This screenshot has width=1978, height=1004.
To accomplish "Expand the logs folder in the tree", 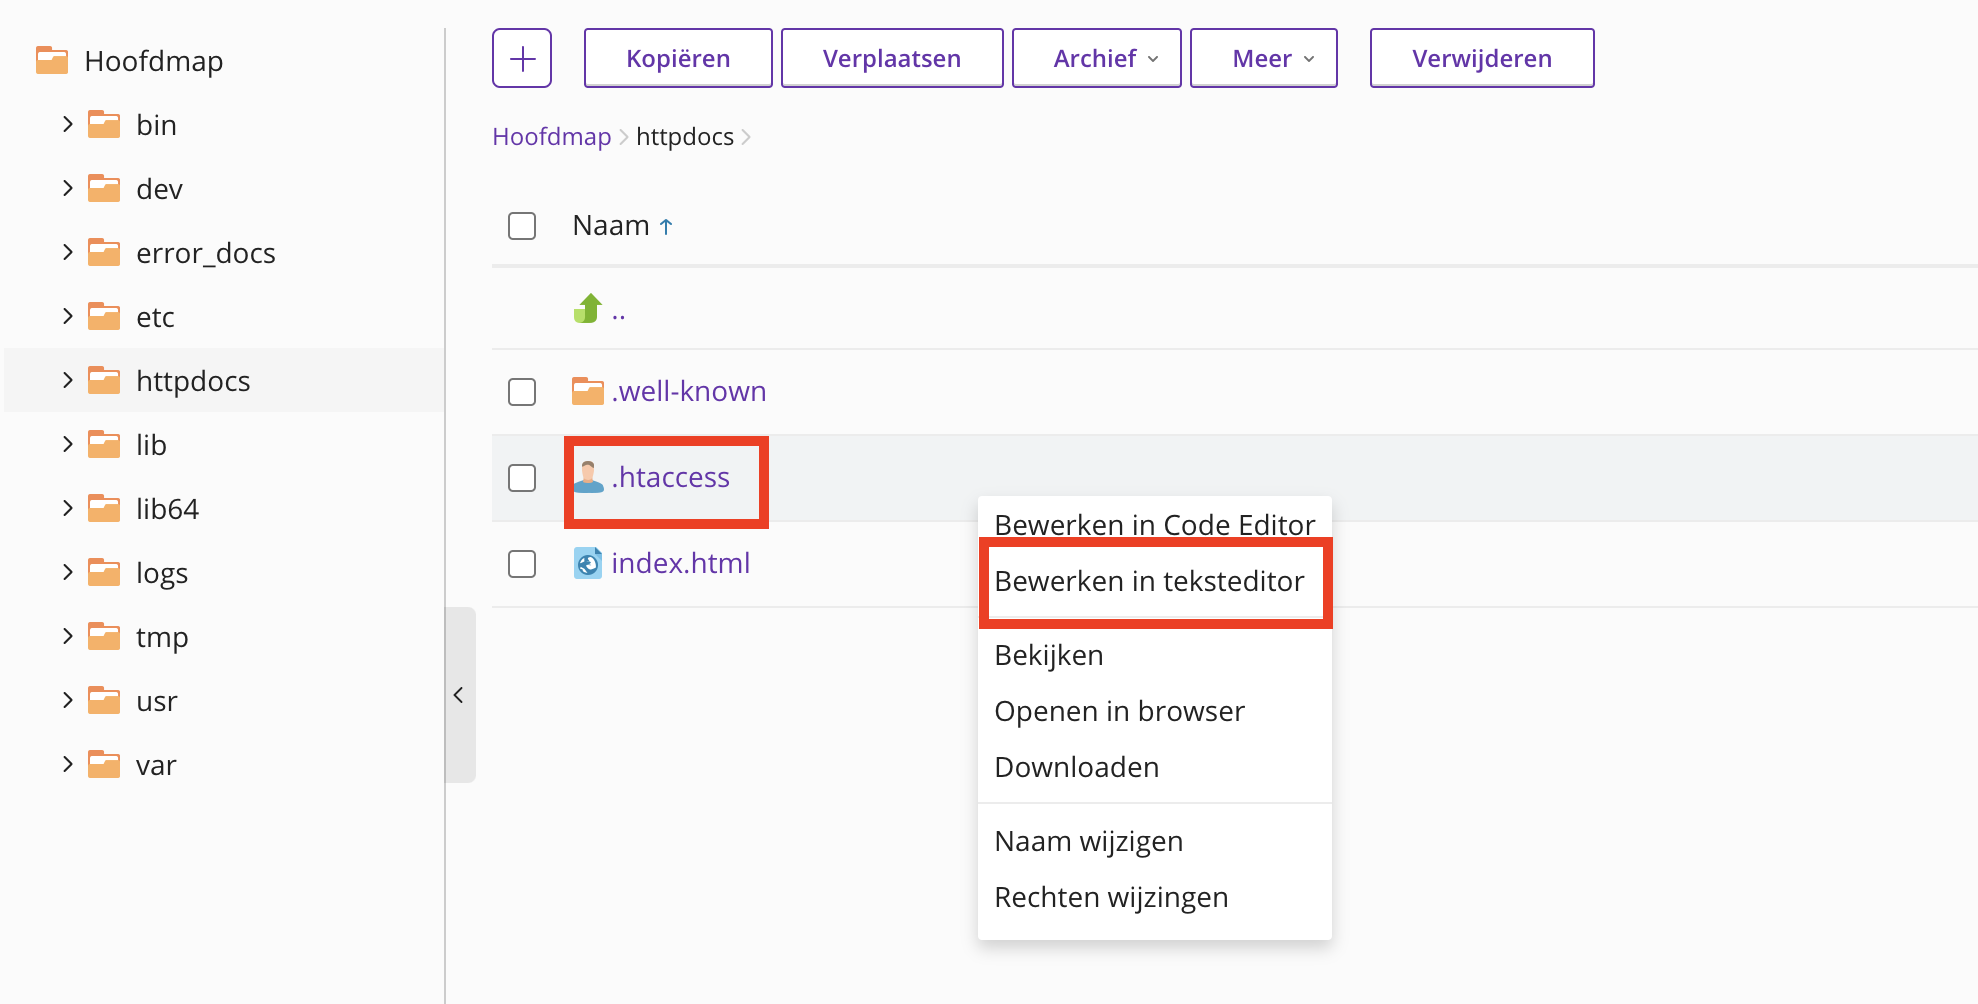I will point(68,572).
